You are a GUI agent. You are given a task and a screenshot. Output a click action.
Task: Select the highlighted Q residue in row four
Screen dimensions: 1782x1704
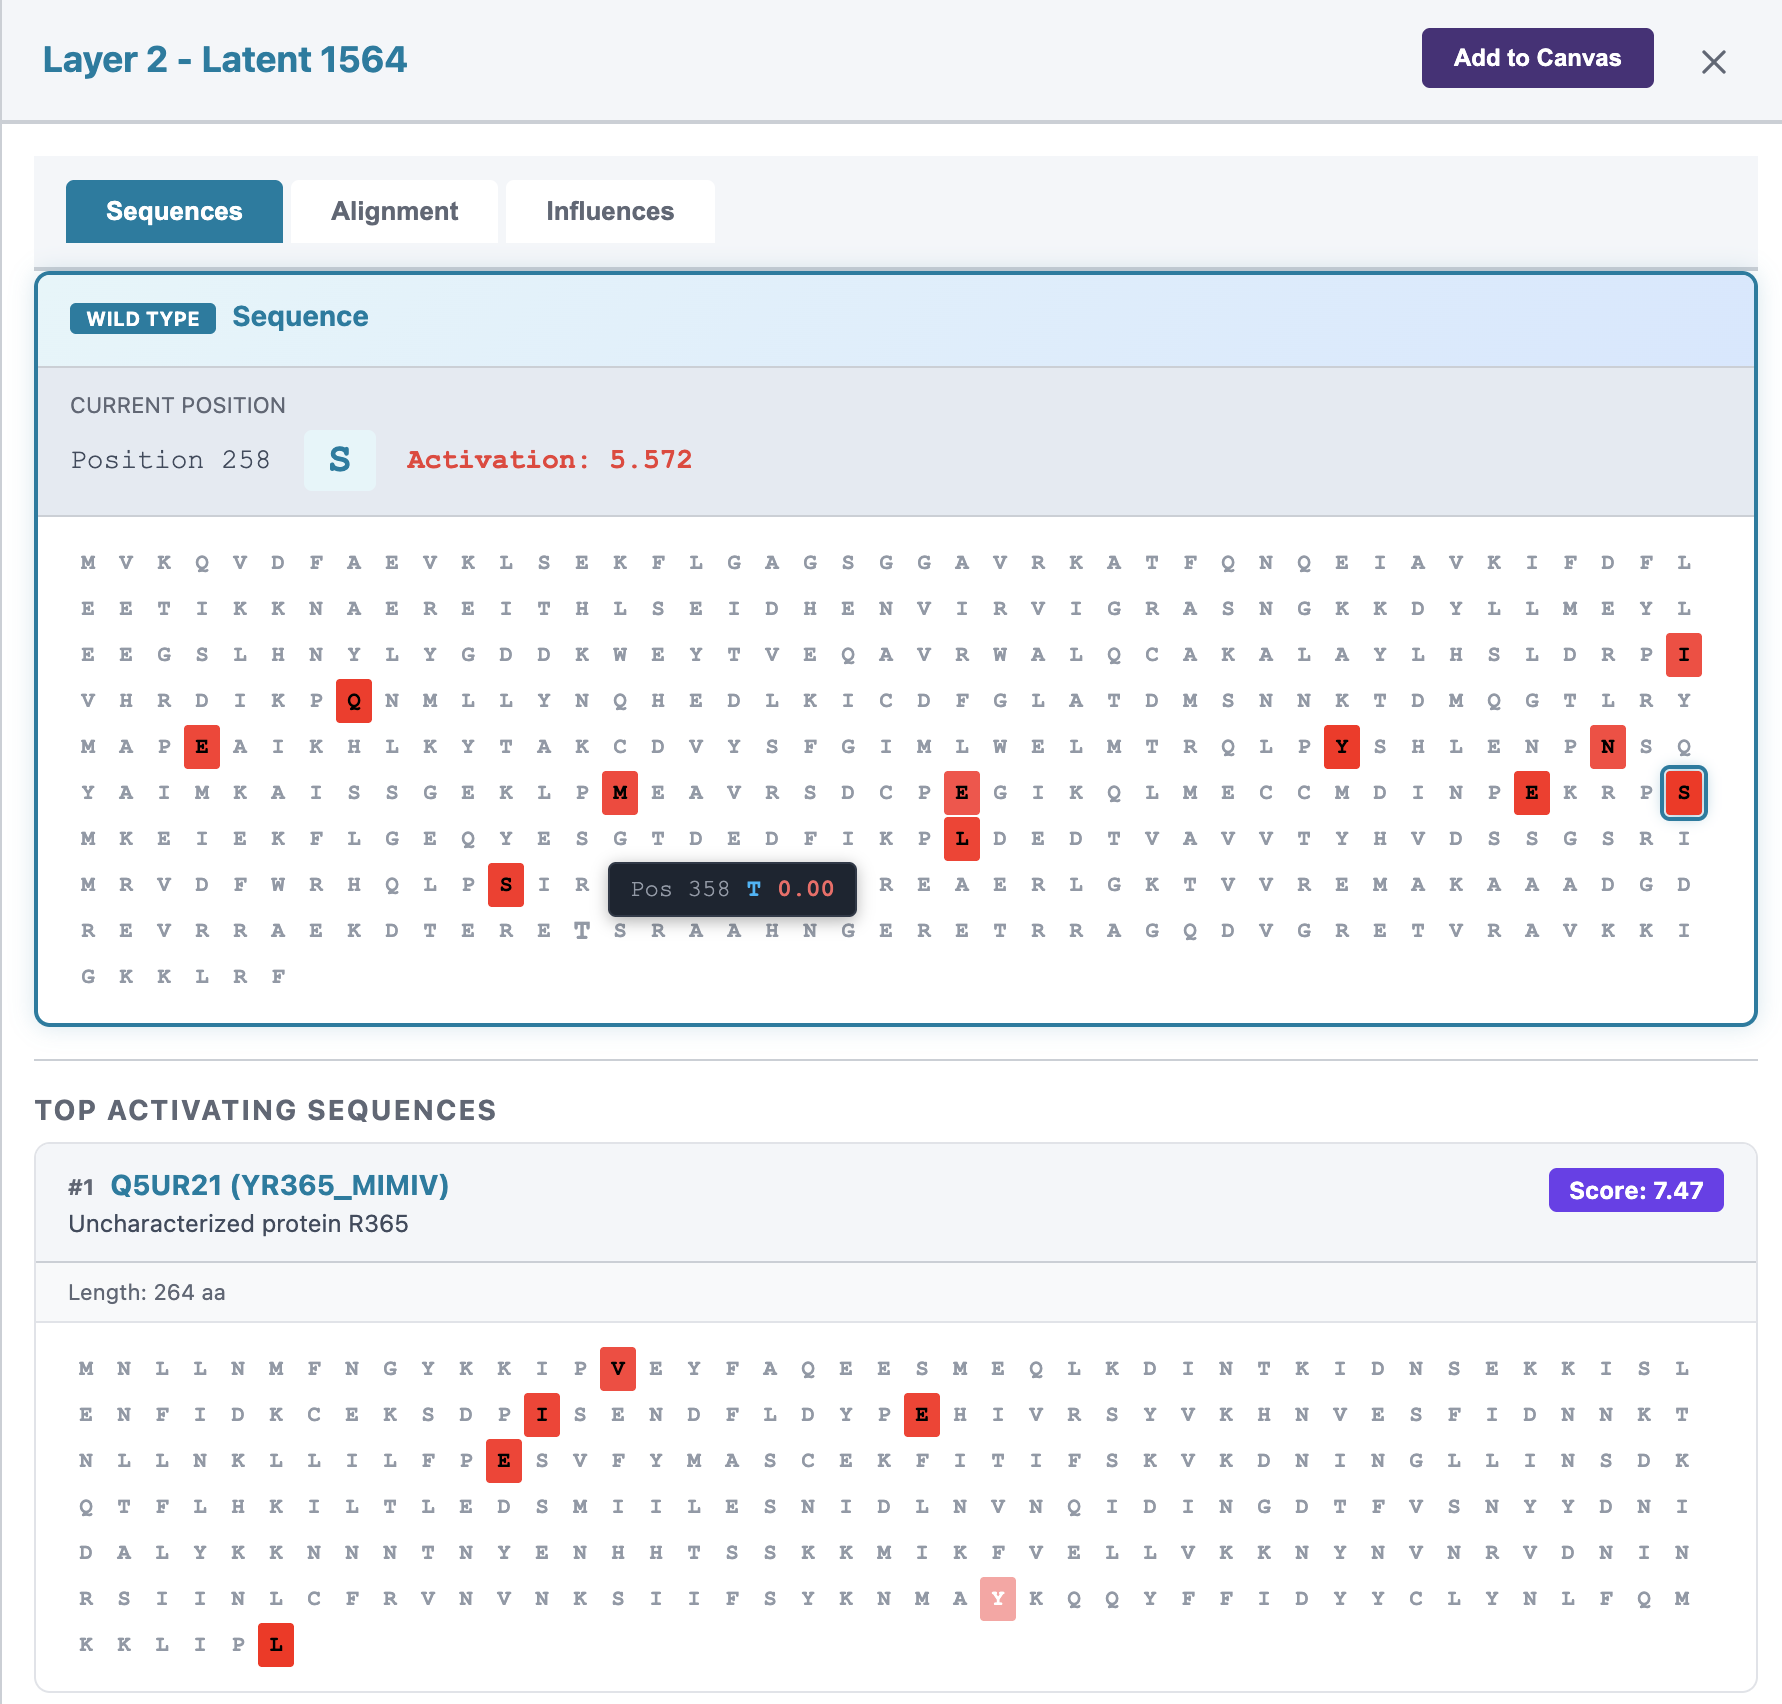pos(353,701)
